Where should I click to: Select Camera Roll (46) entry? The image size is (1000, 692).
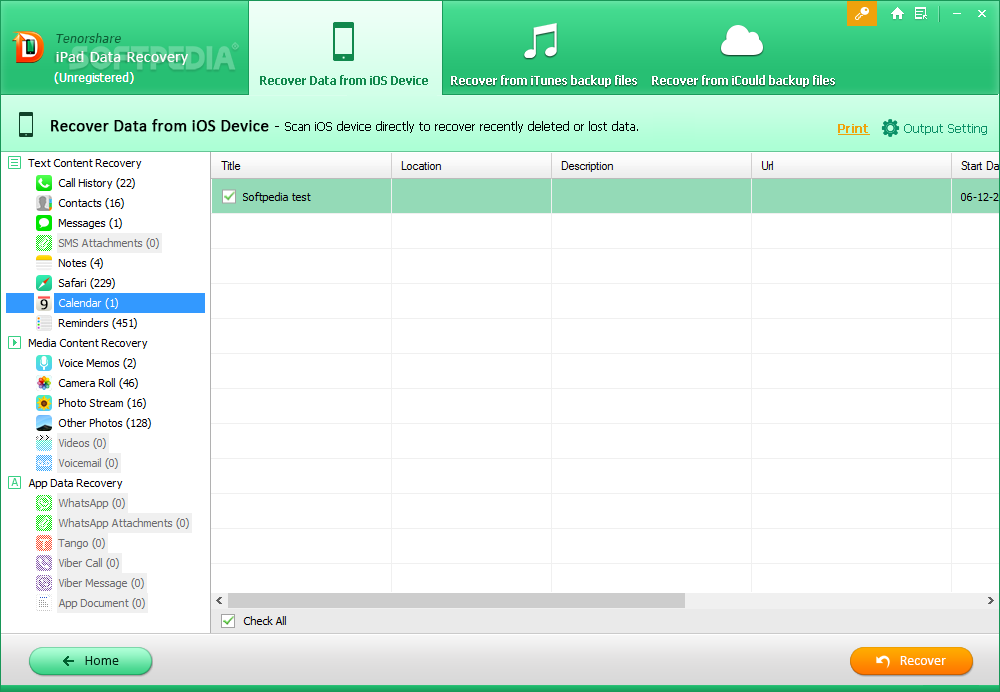point(98,383)
